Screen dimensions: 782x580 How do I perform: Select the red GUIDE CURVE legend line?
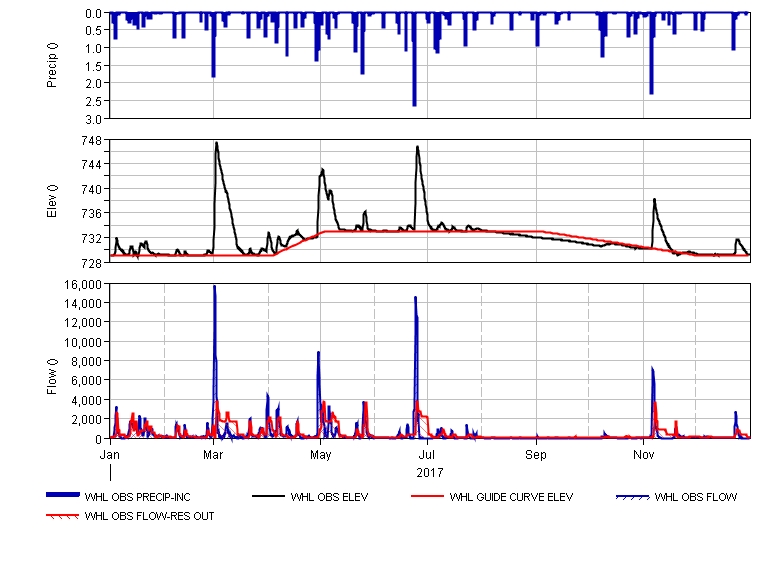coord(427,496)
